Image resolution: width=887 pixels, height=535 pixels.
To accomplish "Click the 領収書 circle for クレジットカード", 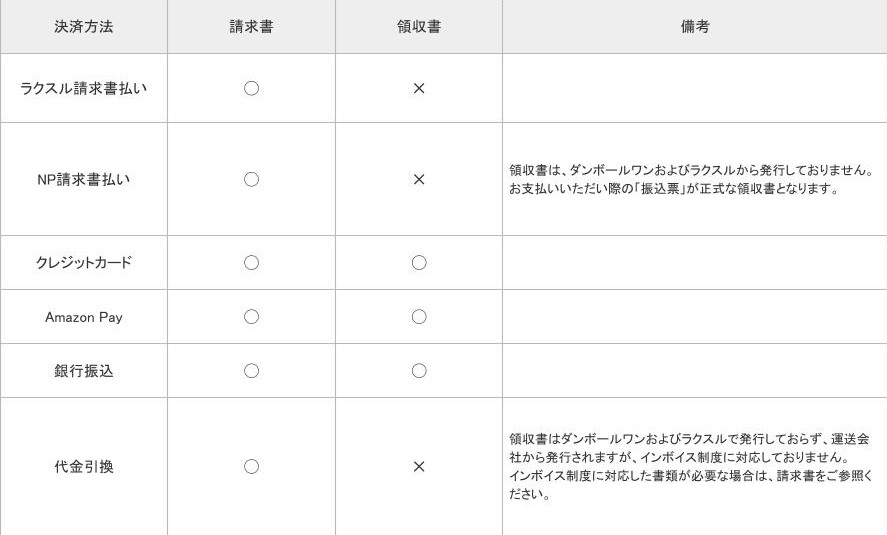I will click(x=419, y=263).
